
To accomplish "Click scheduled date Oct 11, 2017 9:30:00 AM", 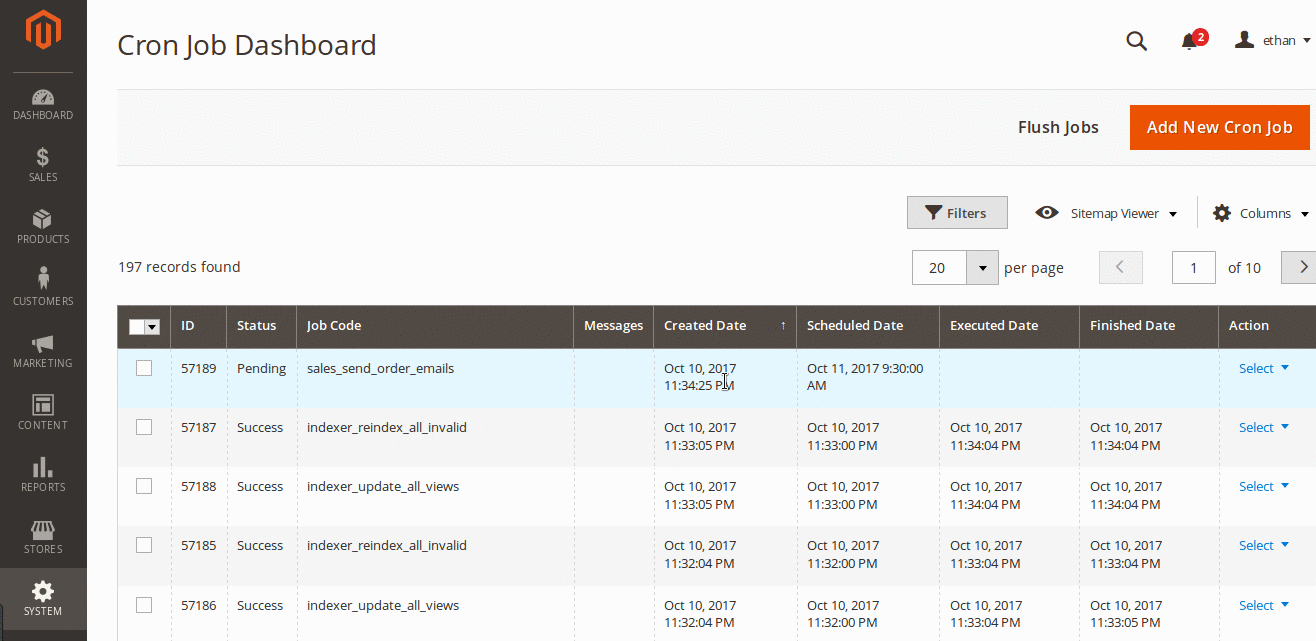I will click(x=865, y=377).
